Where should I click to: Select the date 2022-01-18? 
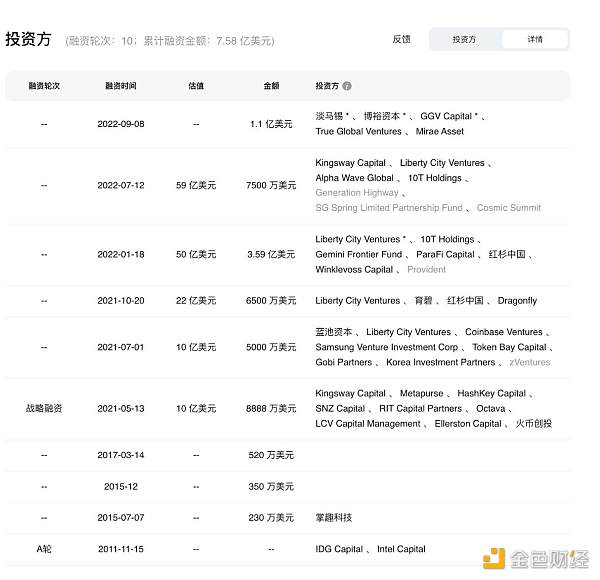tap(121, 254)
